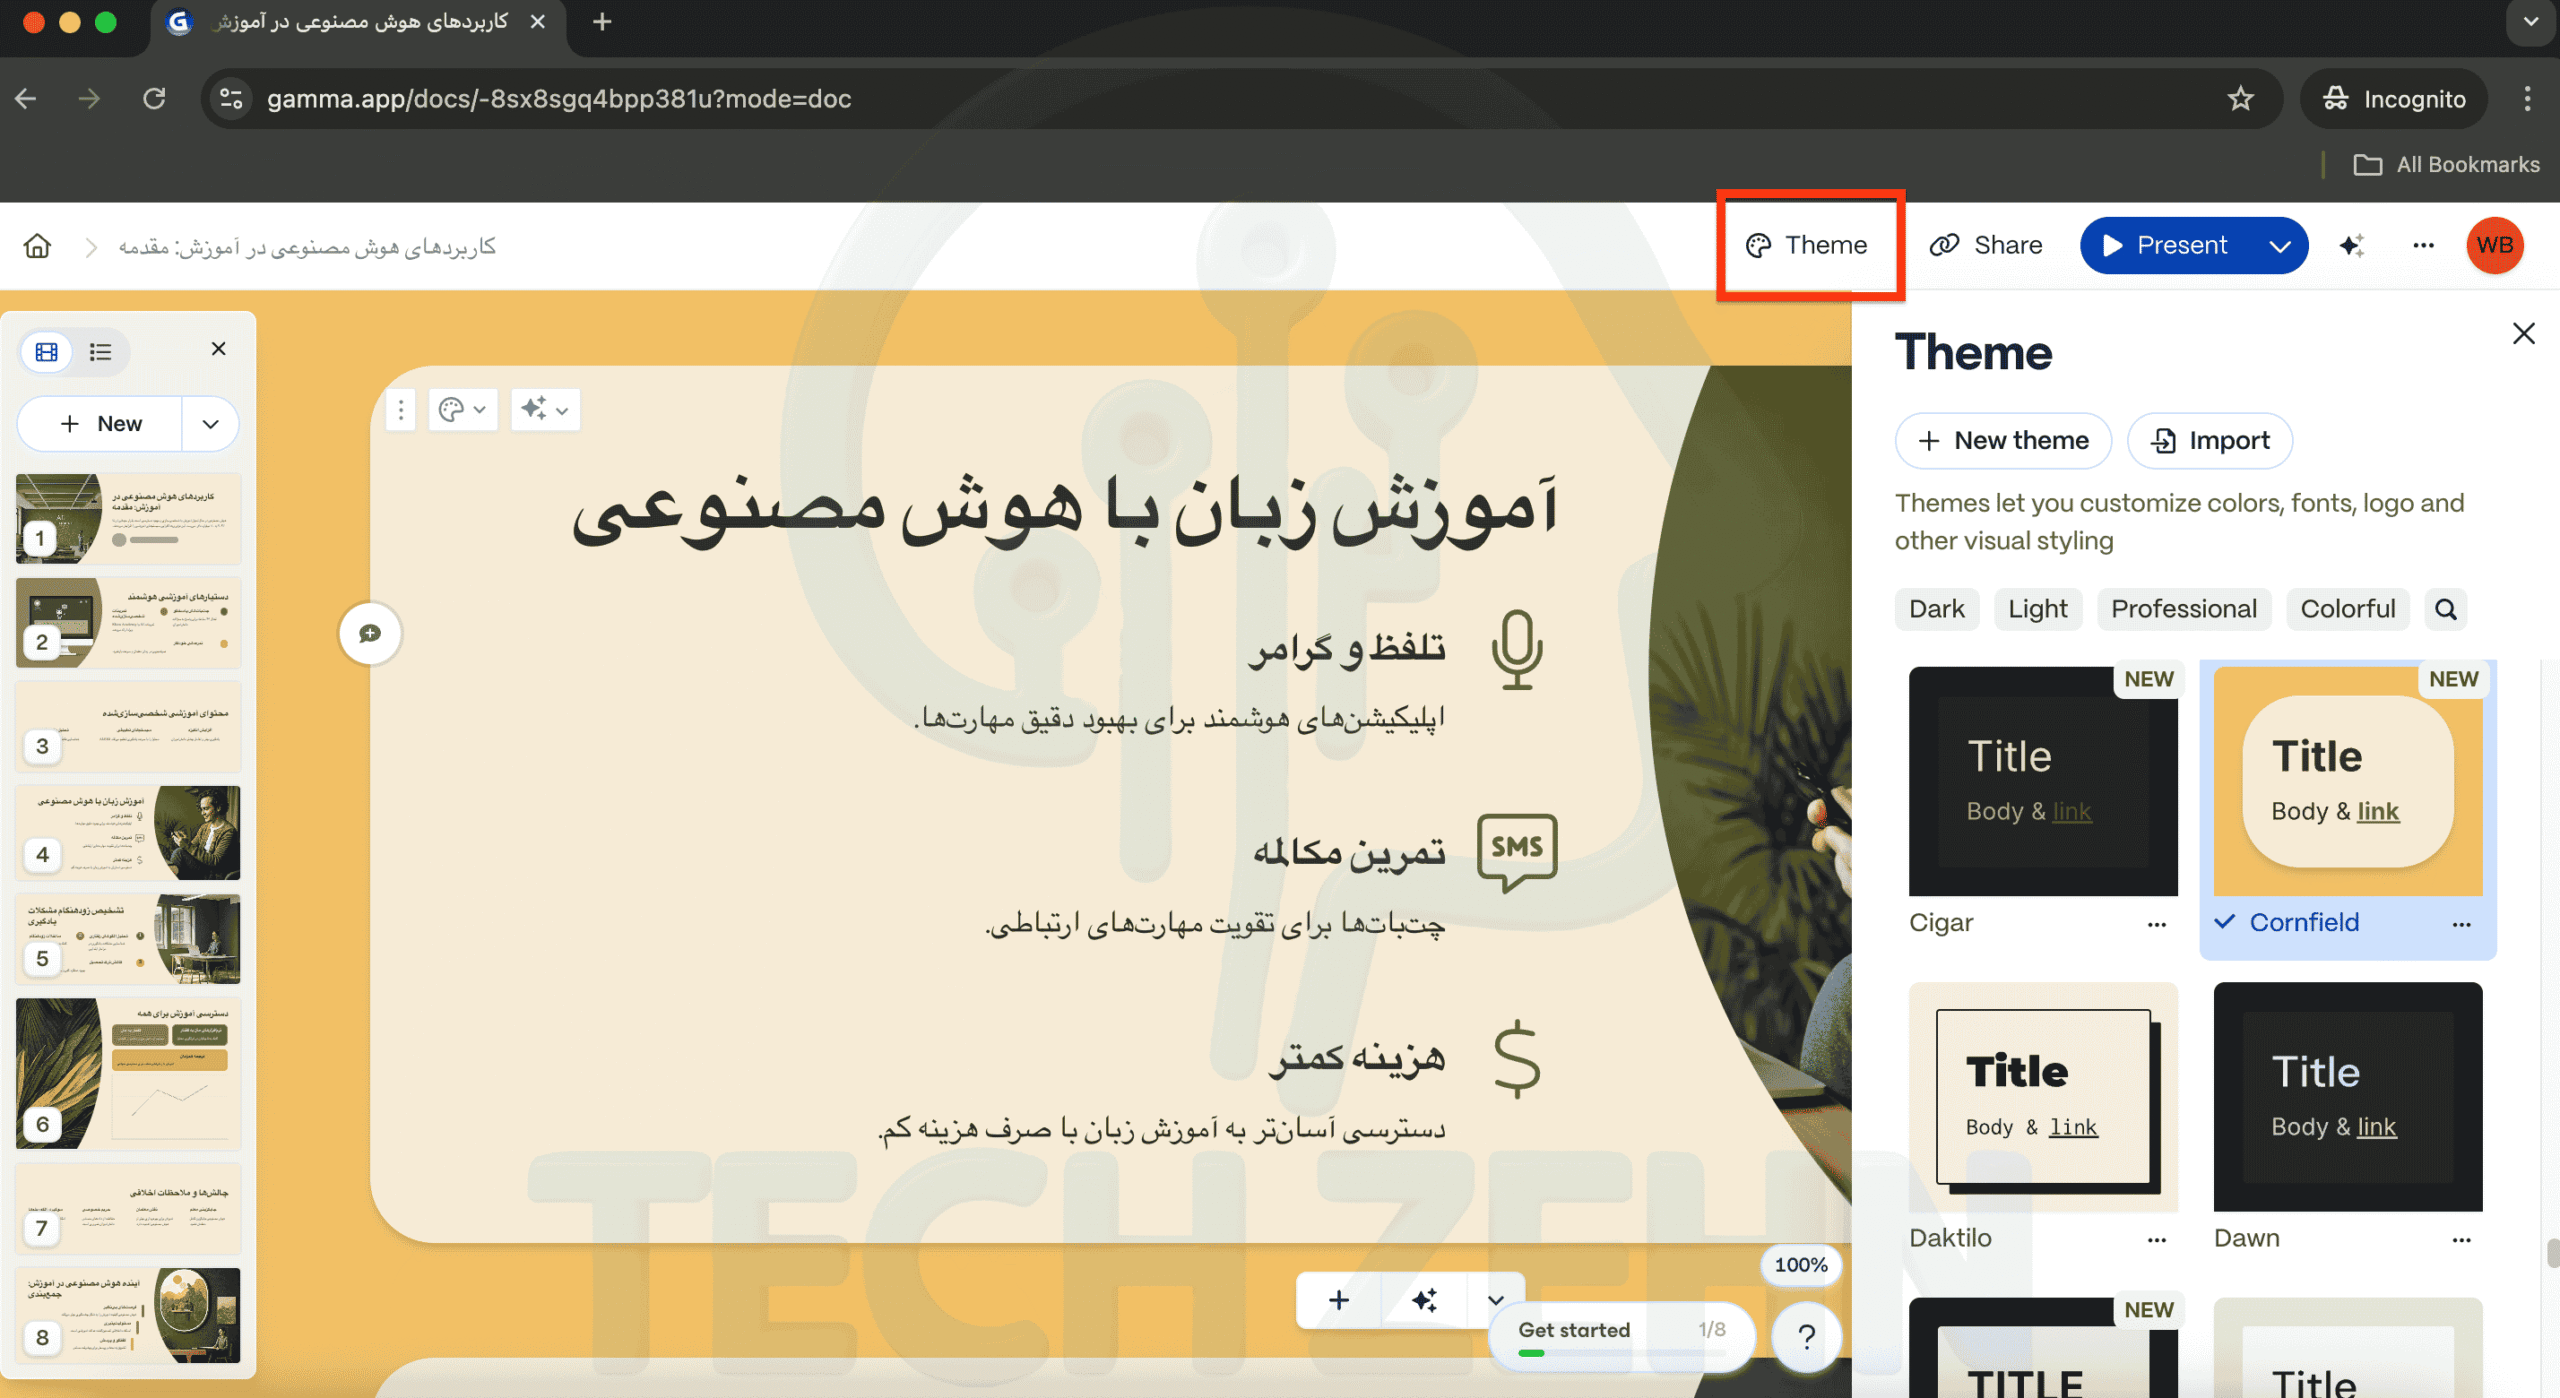Click the document title in the breadcrumb

coord(307,246)
